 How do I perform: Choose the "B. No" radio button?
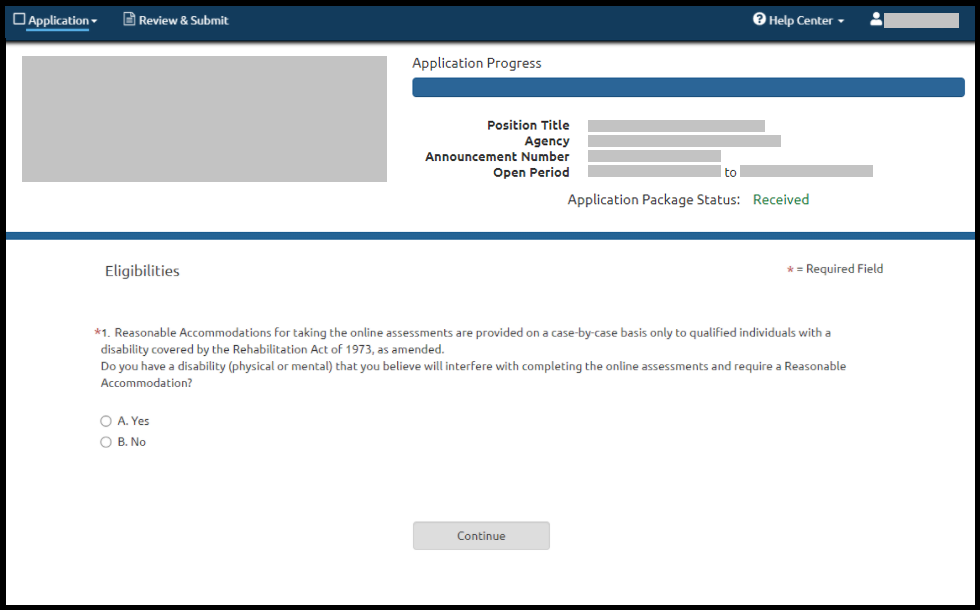coord(106,442)
